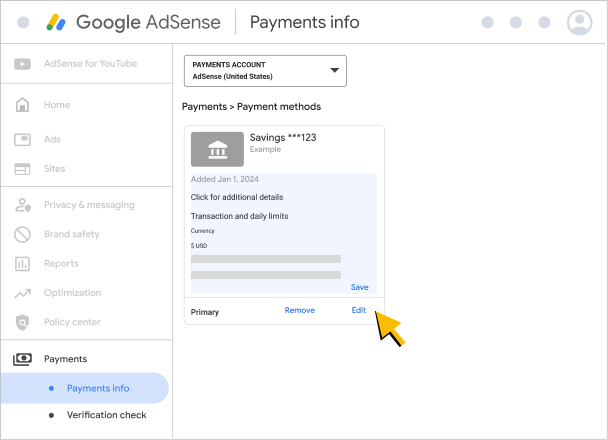Click the Ads sidebar icon
This screenshot has width=608, height=440.
click(x=22, y=140)
